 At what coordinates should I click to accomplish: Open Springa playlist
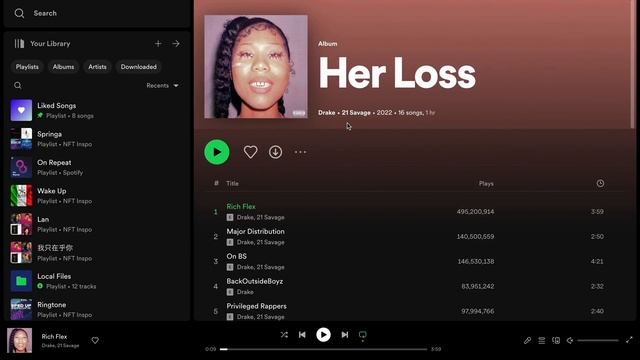pyautogui.click(x=97, y=139)
